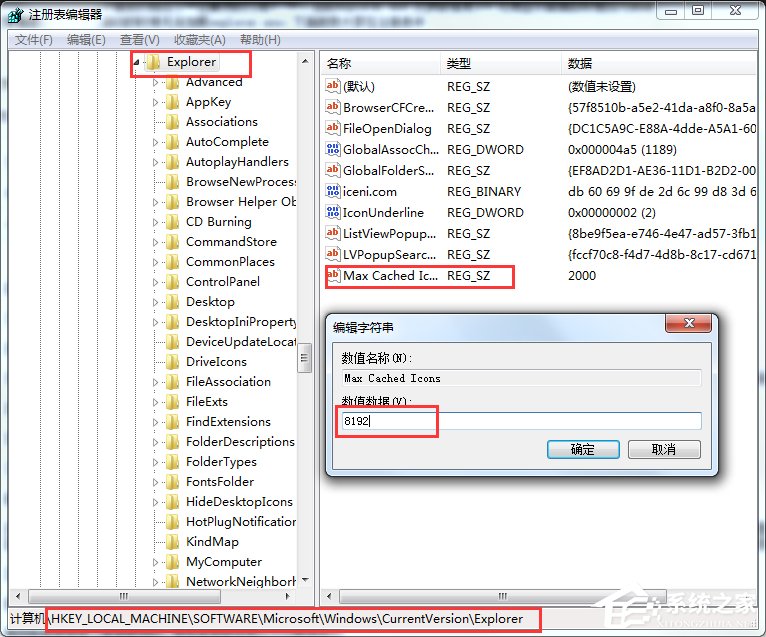Maximize the registry editor window
This screenshot has width=766, height=637.
pos(698,10)
